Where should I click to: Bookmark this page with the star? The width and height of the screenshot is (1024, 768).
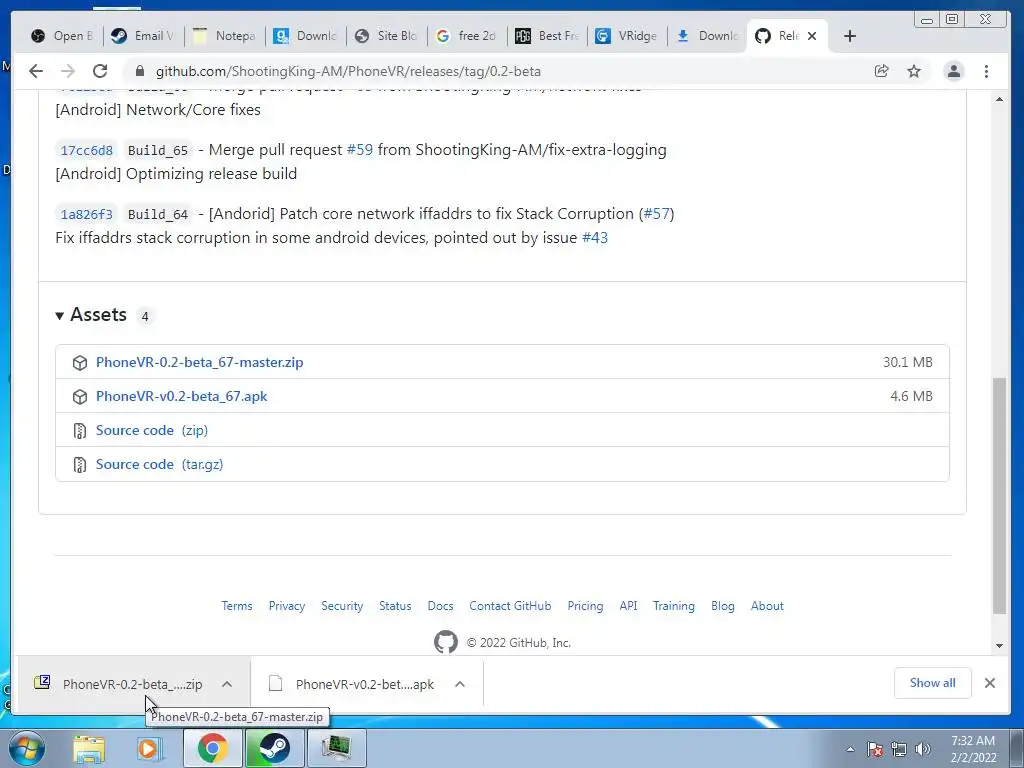coord(914,71)
